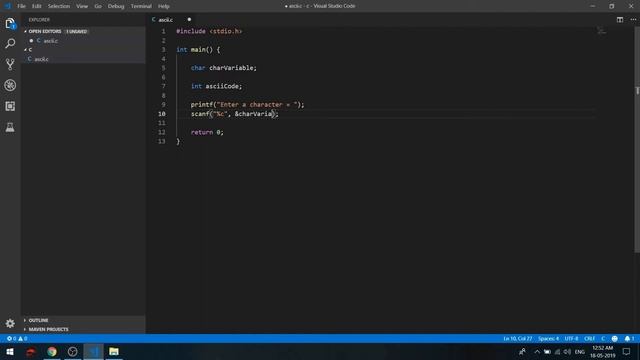
Task: Open the View menu
Action: 82,6
